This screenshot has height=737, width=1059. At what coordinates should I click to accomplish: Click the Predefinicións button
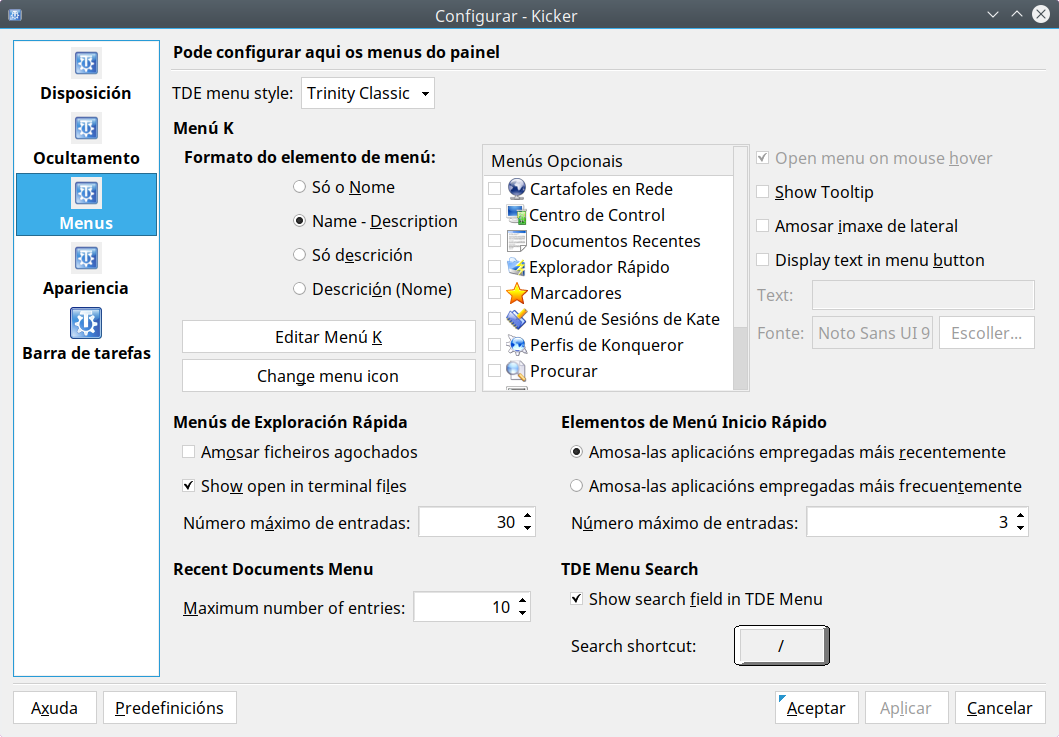pyautogui.click(x=170, y=707)
